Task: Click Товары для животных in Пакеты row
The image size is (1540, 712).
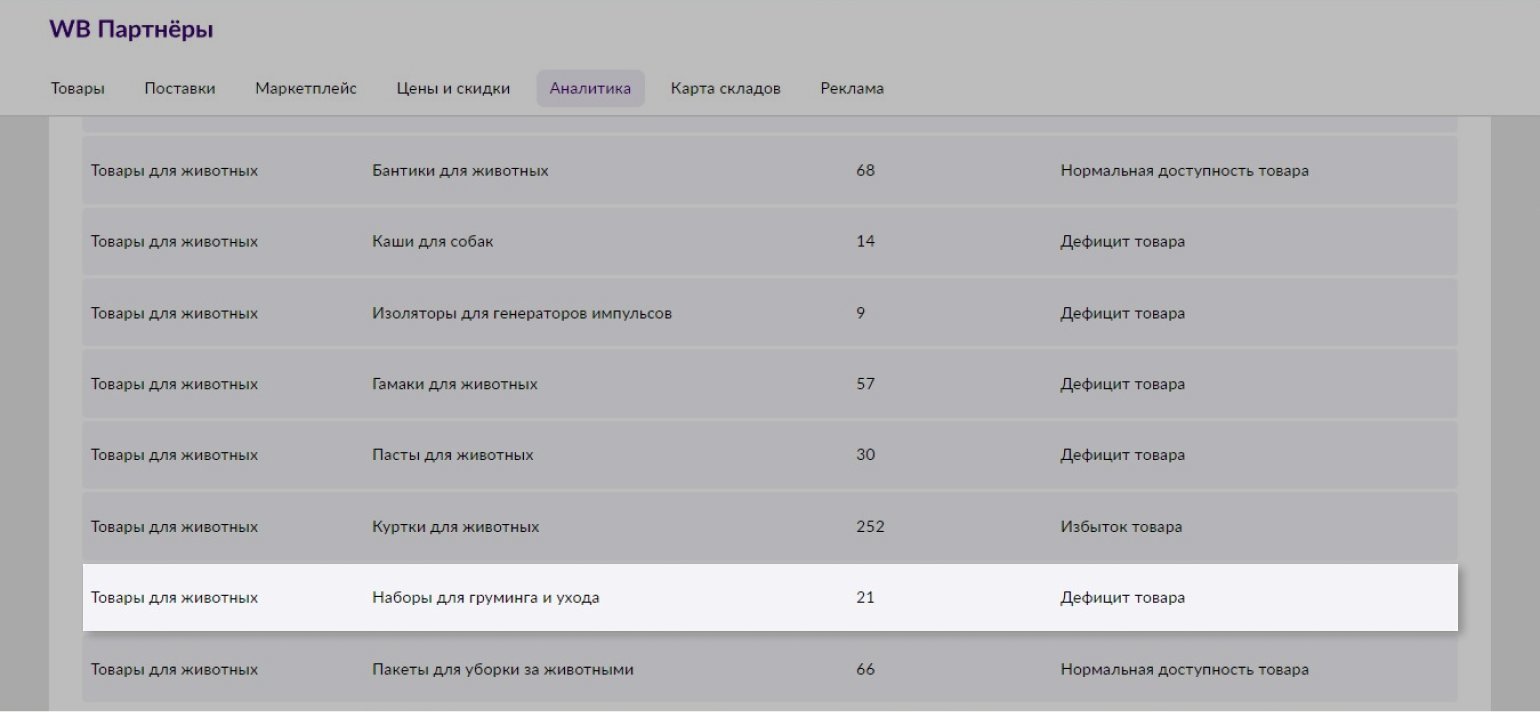Action: tap(174, 670)
